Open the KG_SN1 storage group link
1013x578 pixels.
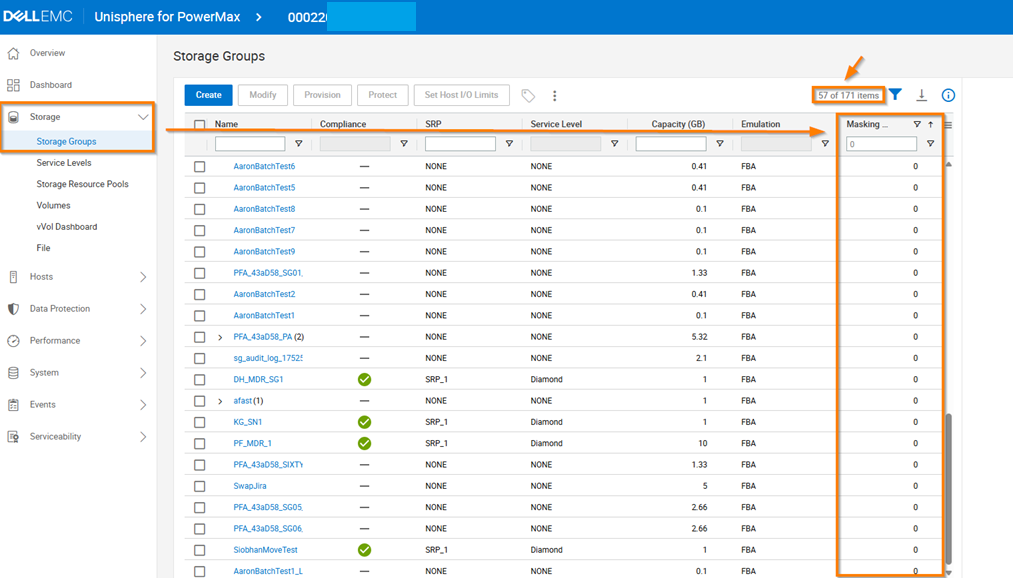(247, 422)
